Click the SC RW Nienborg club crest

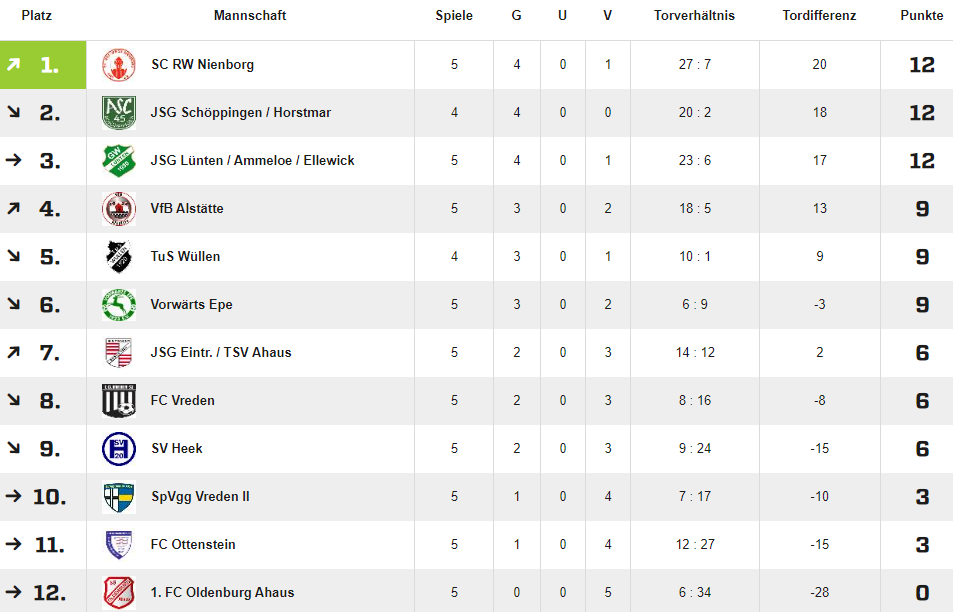pyautogui.click(x=119, y=64)
